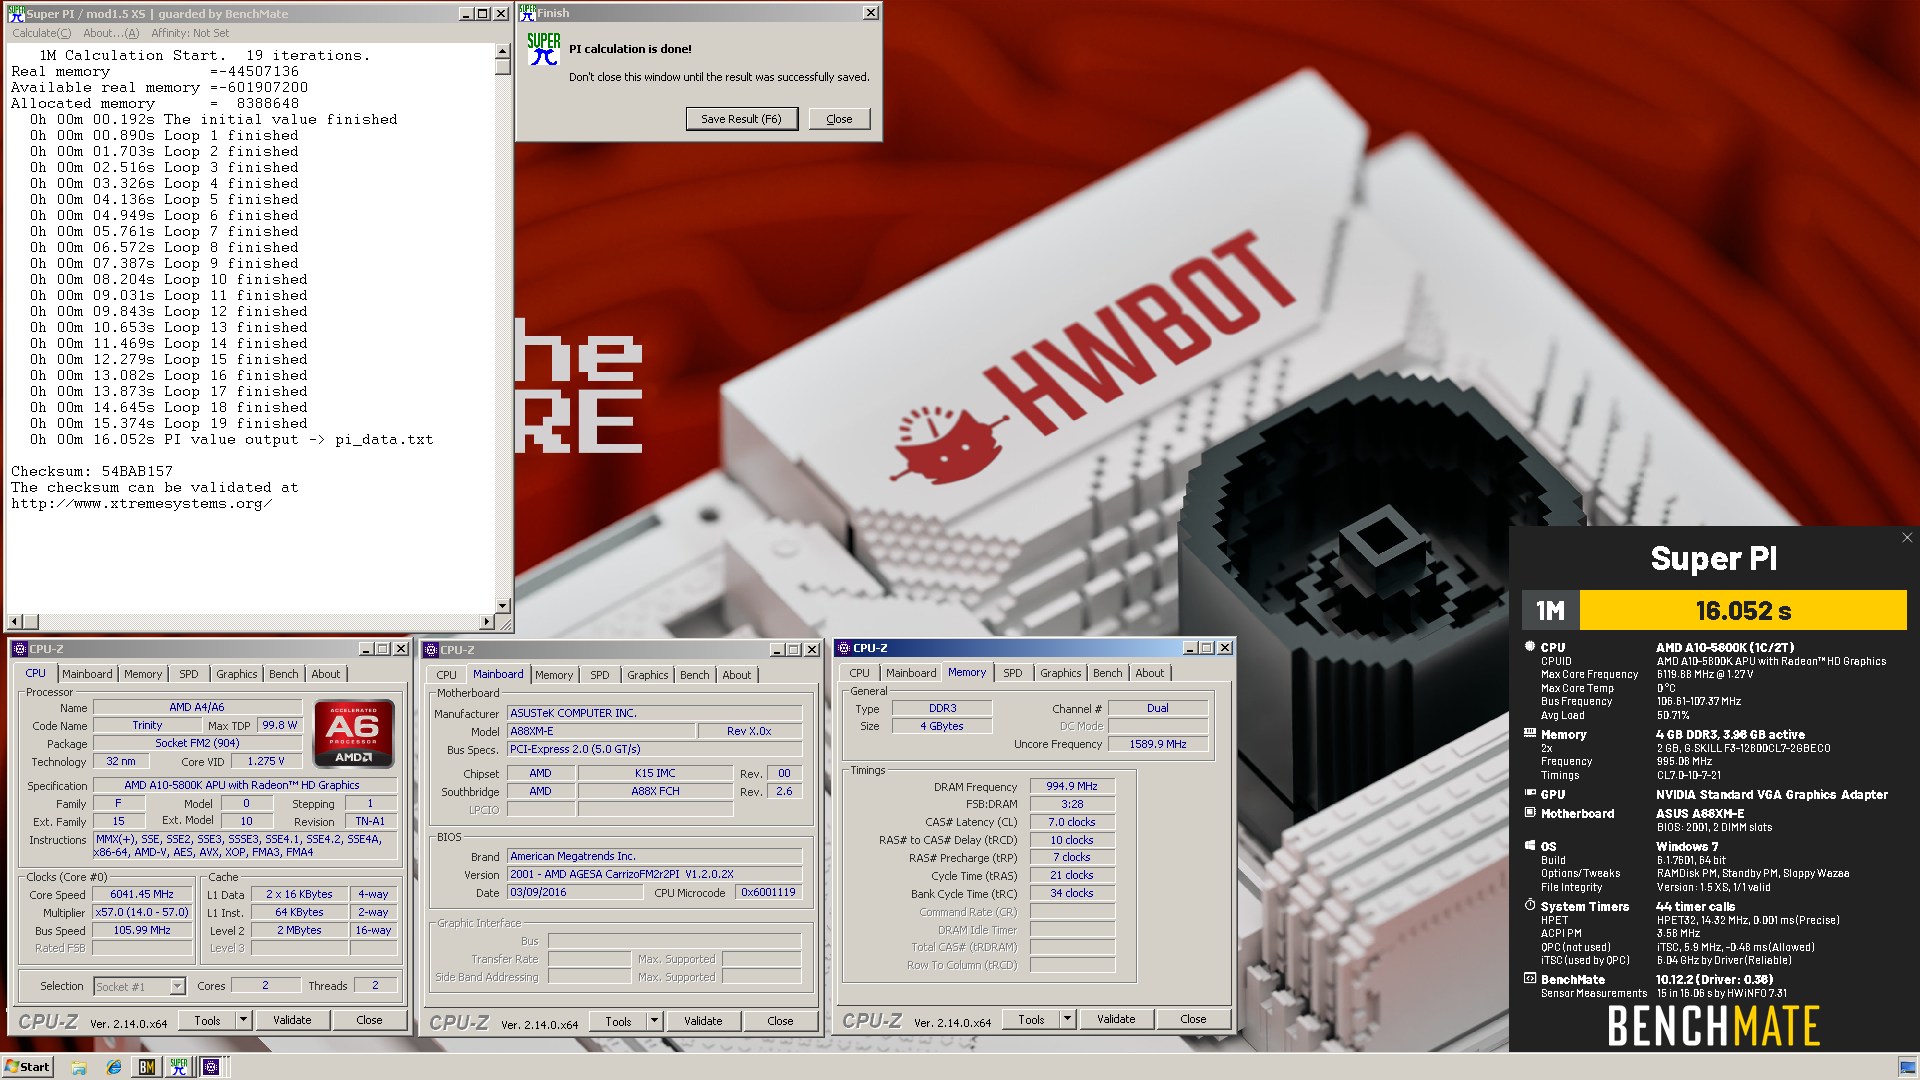
Task: Click the OS section icon in BenchMate
Action: point(1529,846)
